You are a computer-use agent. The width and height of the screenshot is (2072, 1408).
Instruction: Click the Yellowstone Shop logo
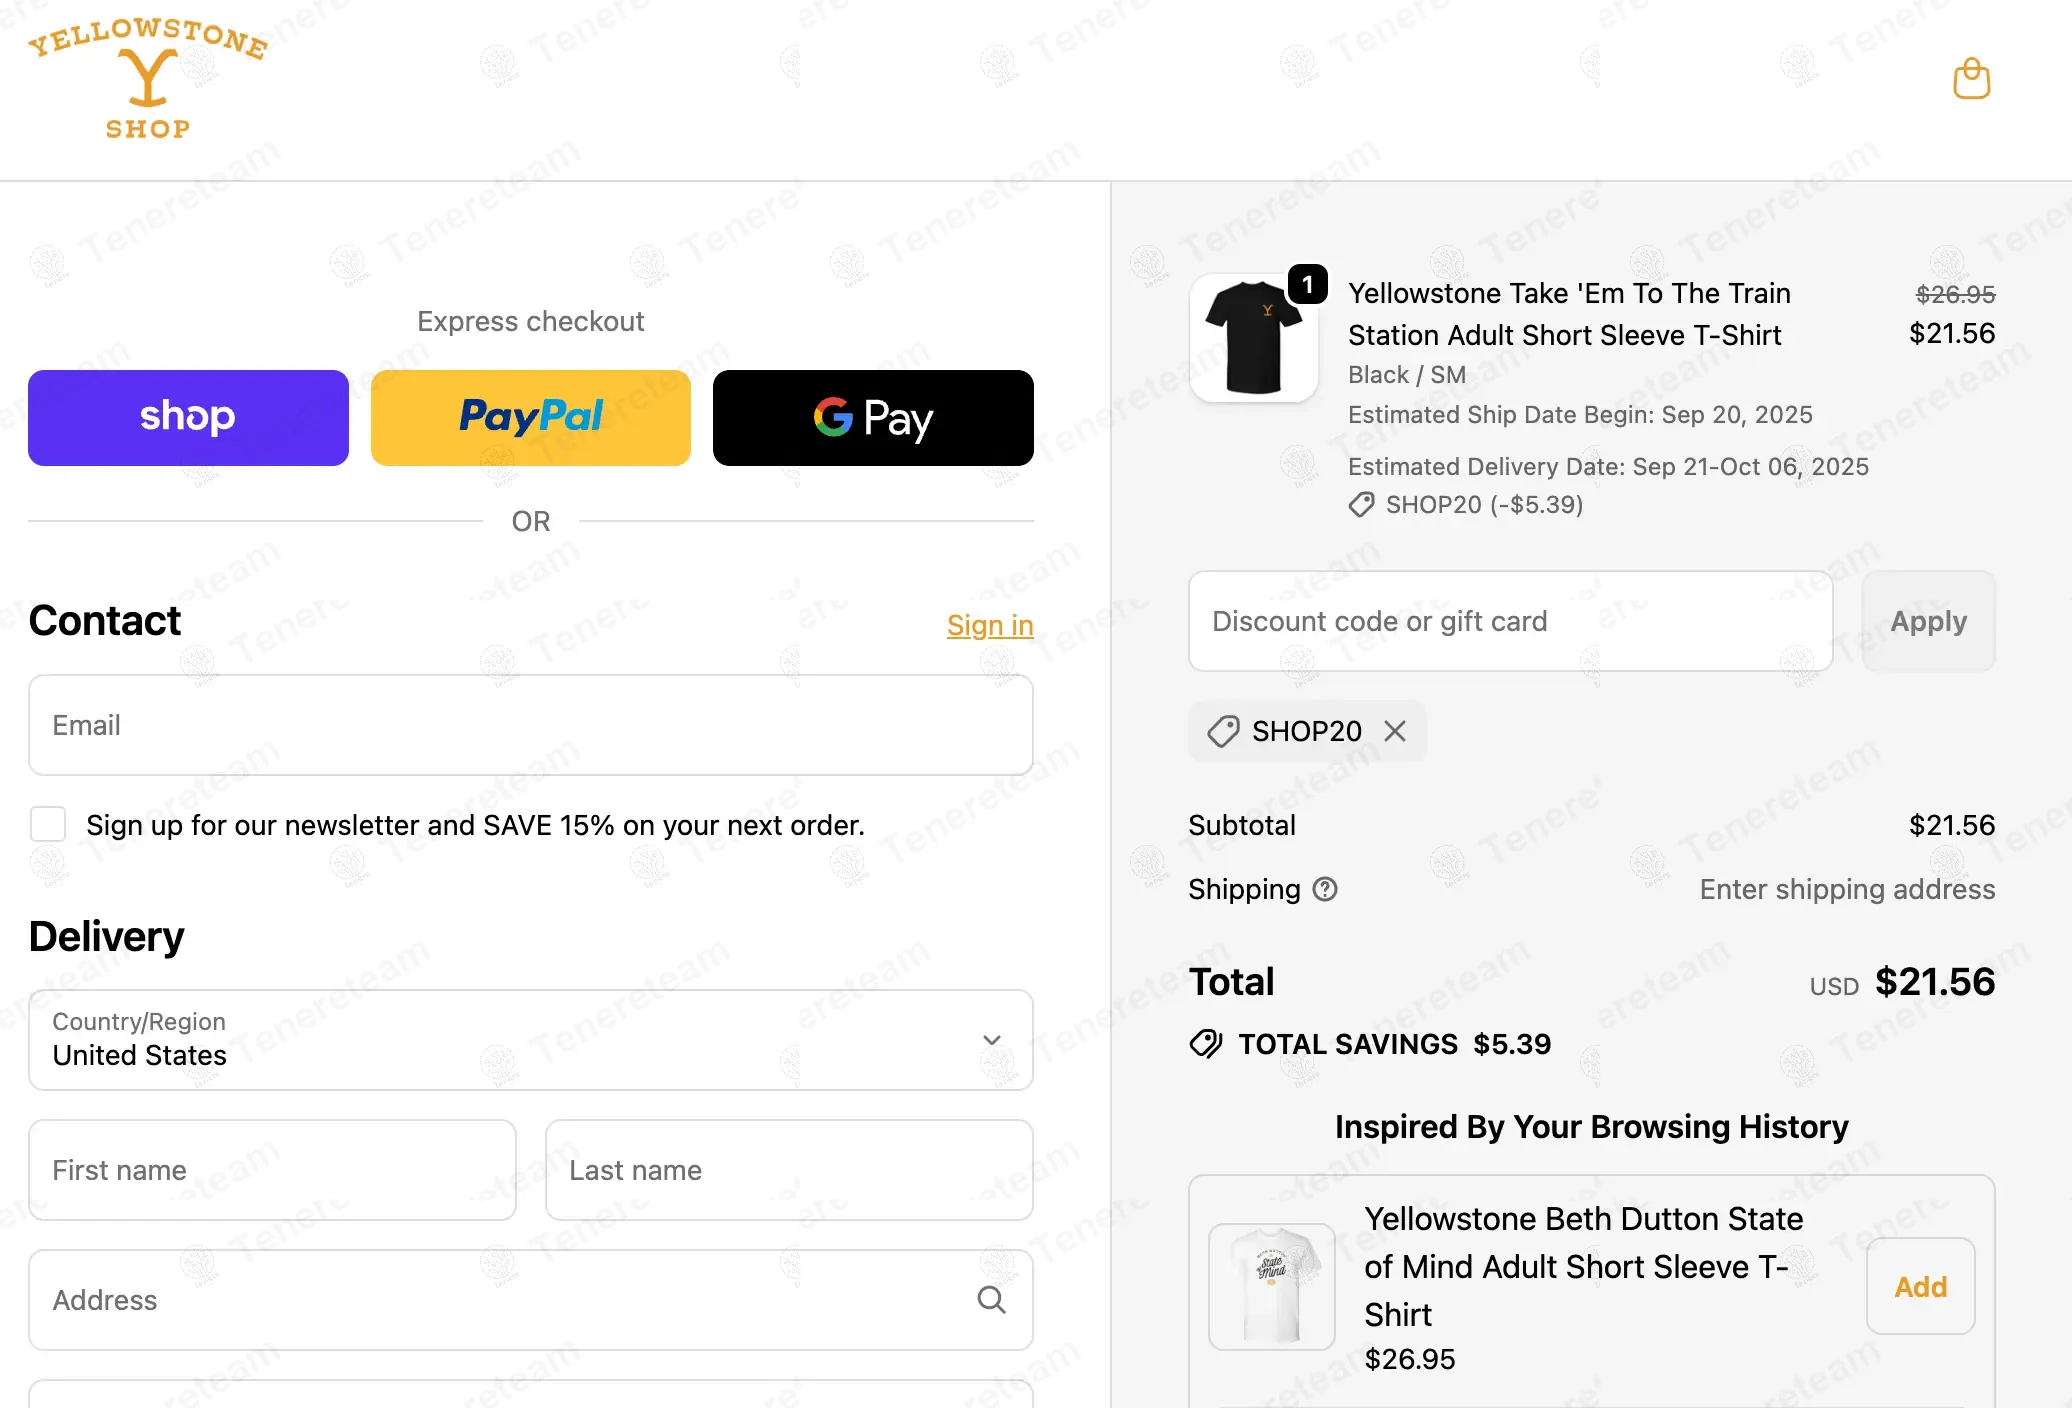click(148, 79)
